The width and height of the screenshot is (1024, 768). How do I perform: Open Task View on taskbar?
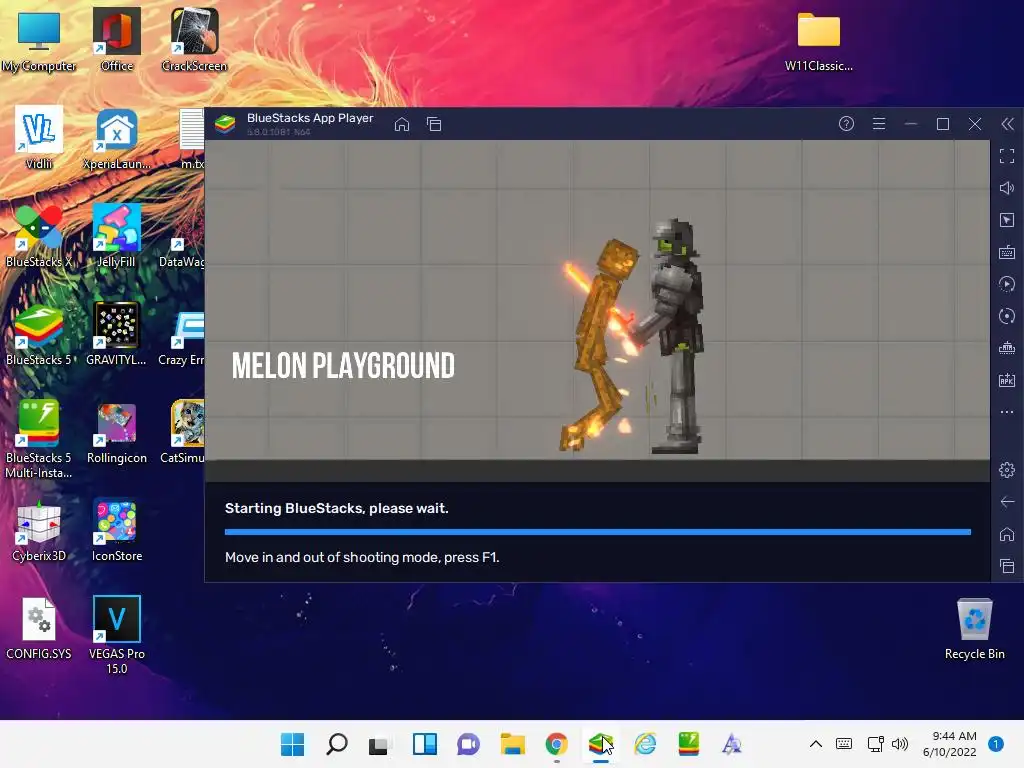[x=380, y=744]
